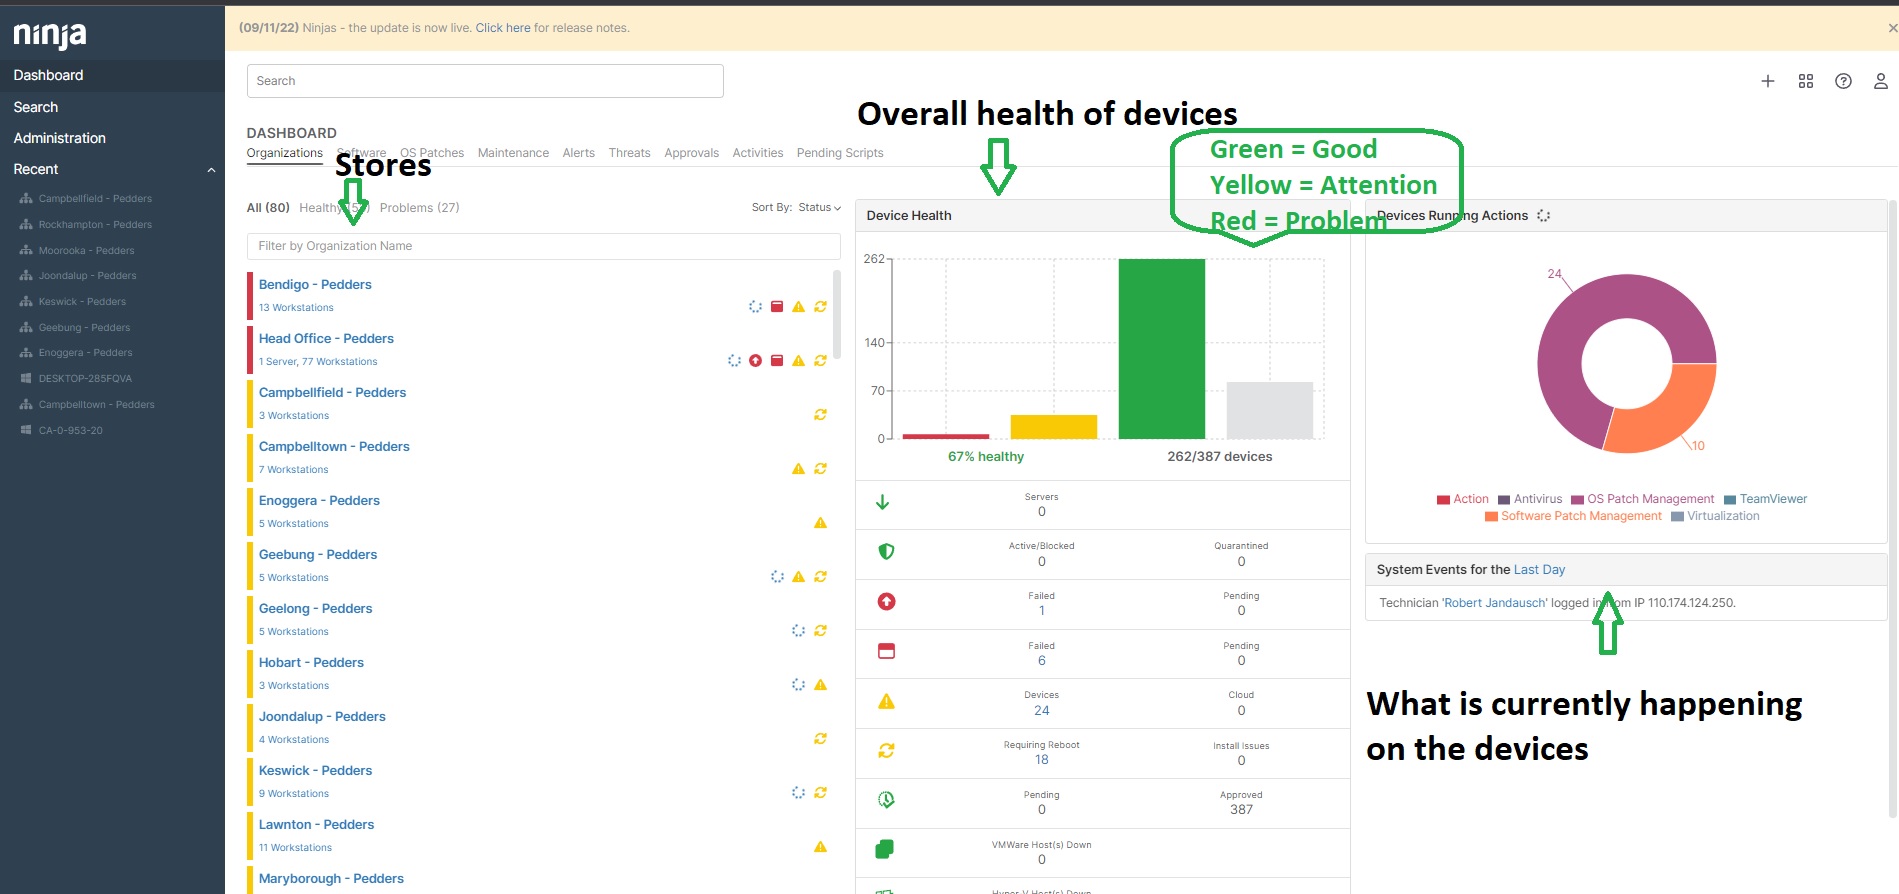Switch to the Alerts tab
Screen dimensions: 1899x894
coord(578,153)
